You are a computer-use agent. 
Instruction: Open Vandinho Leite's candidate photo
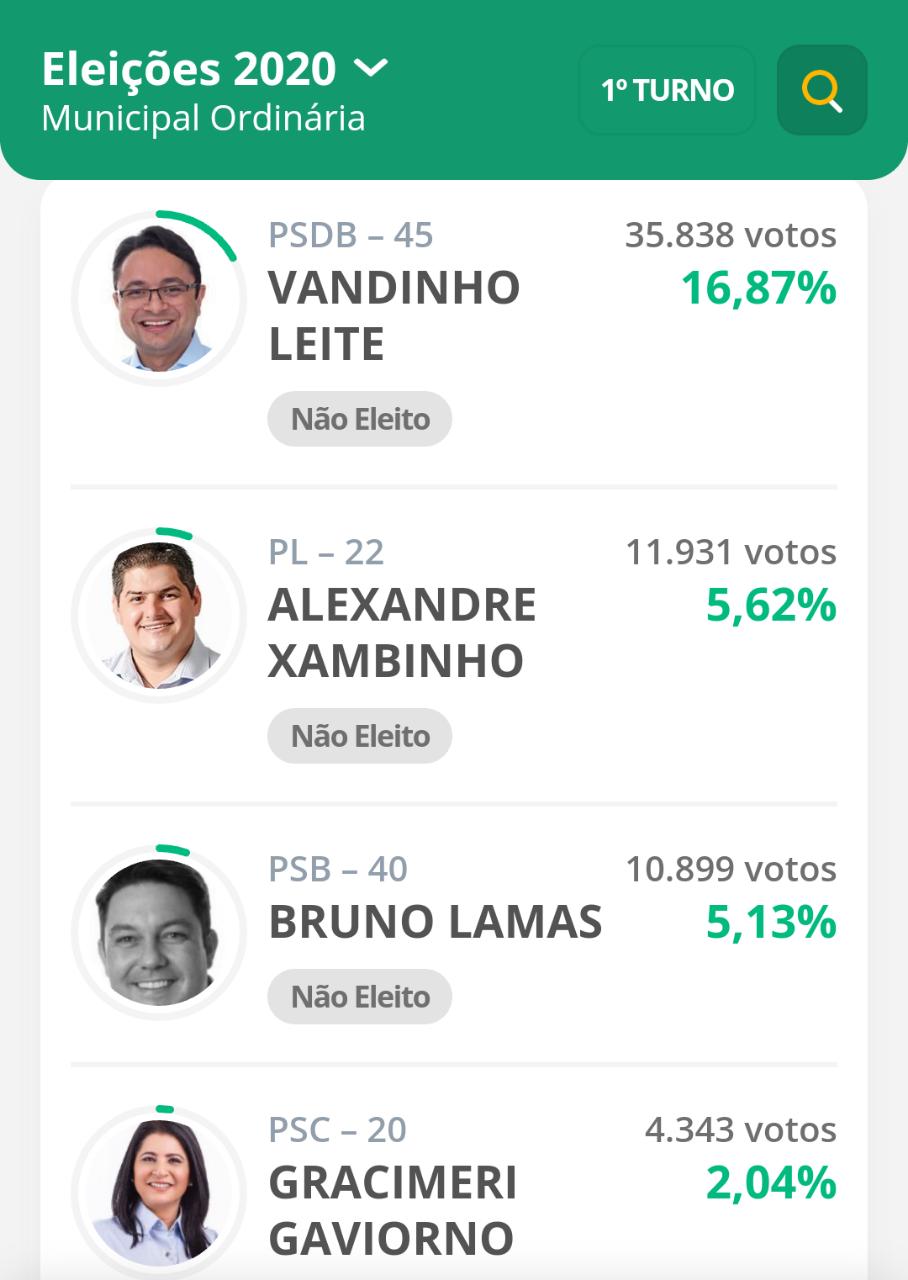click(x=158, y=297)
